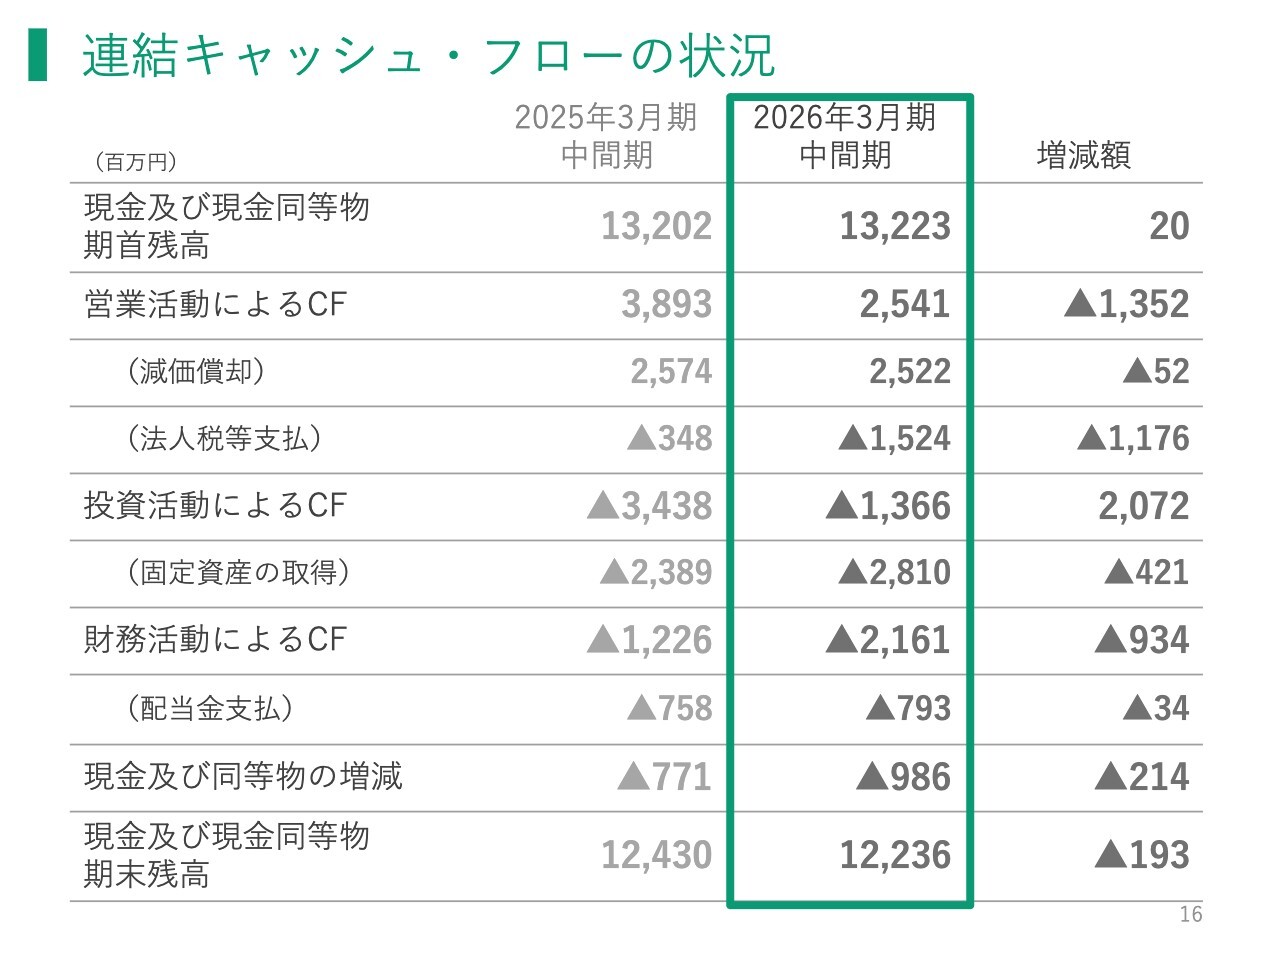
Task: Select the 投資活動によるCF row label
Action: click(x=215, y=505)
